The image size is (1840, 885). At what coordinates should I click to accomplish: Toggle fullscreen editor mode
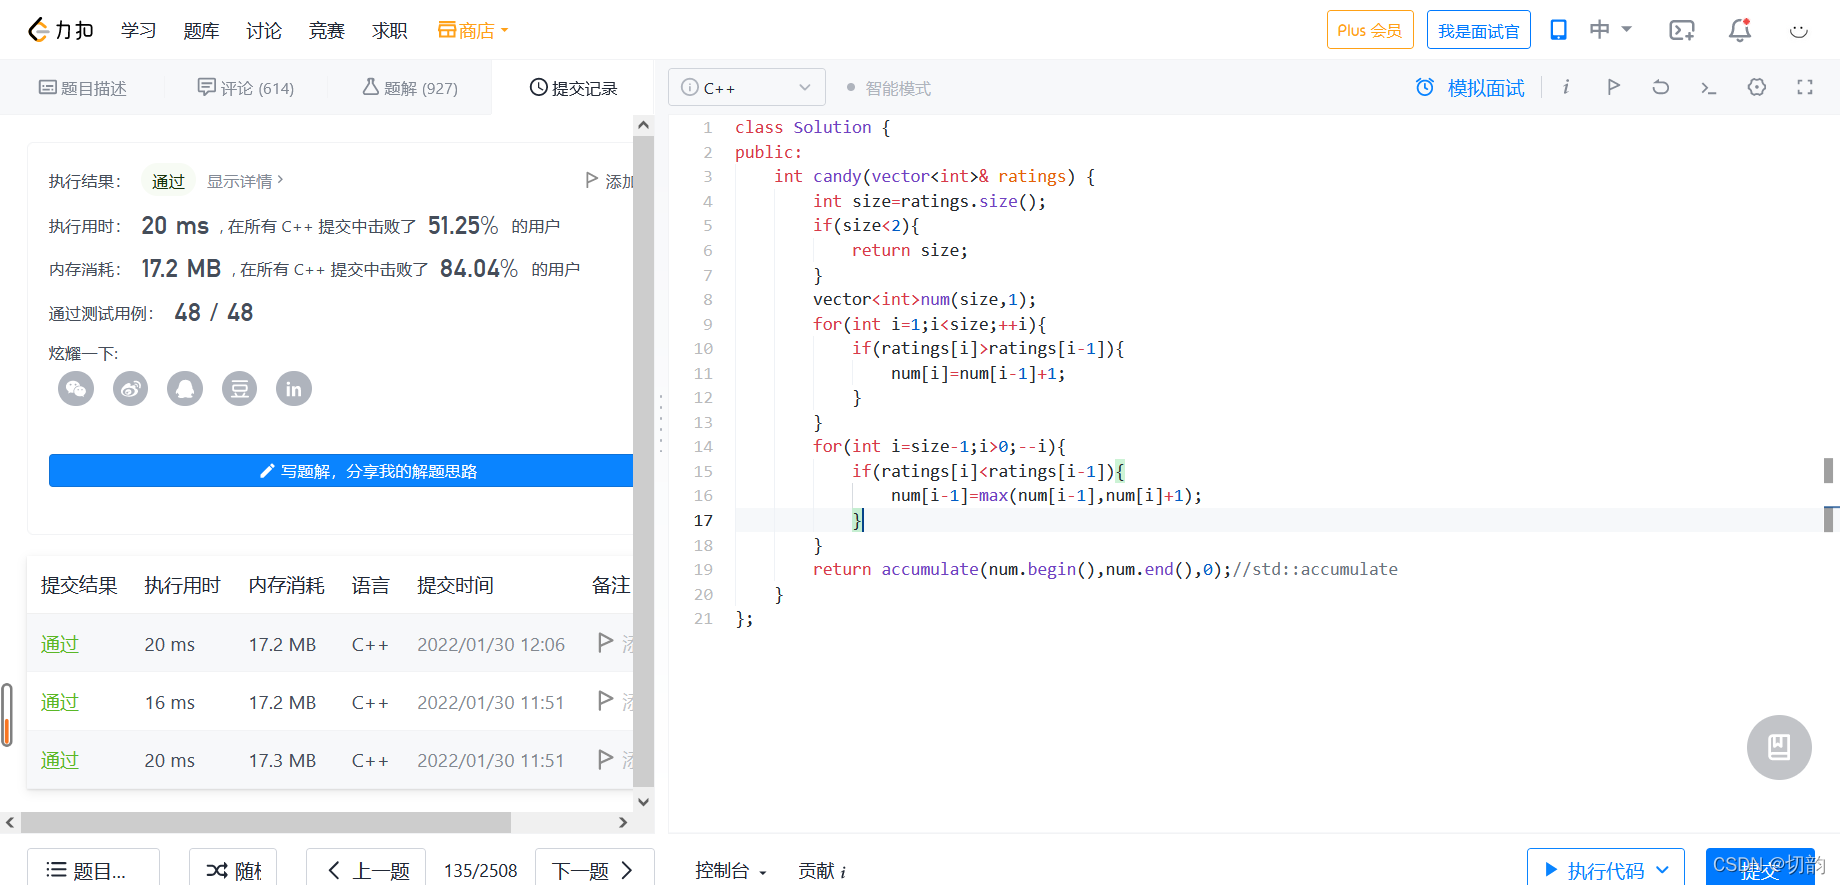pyautogui.click(x=1805, y=87)
